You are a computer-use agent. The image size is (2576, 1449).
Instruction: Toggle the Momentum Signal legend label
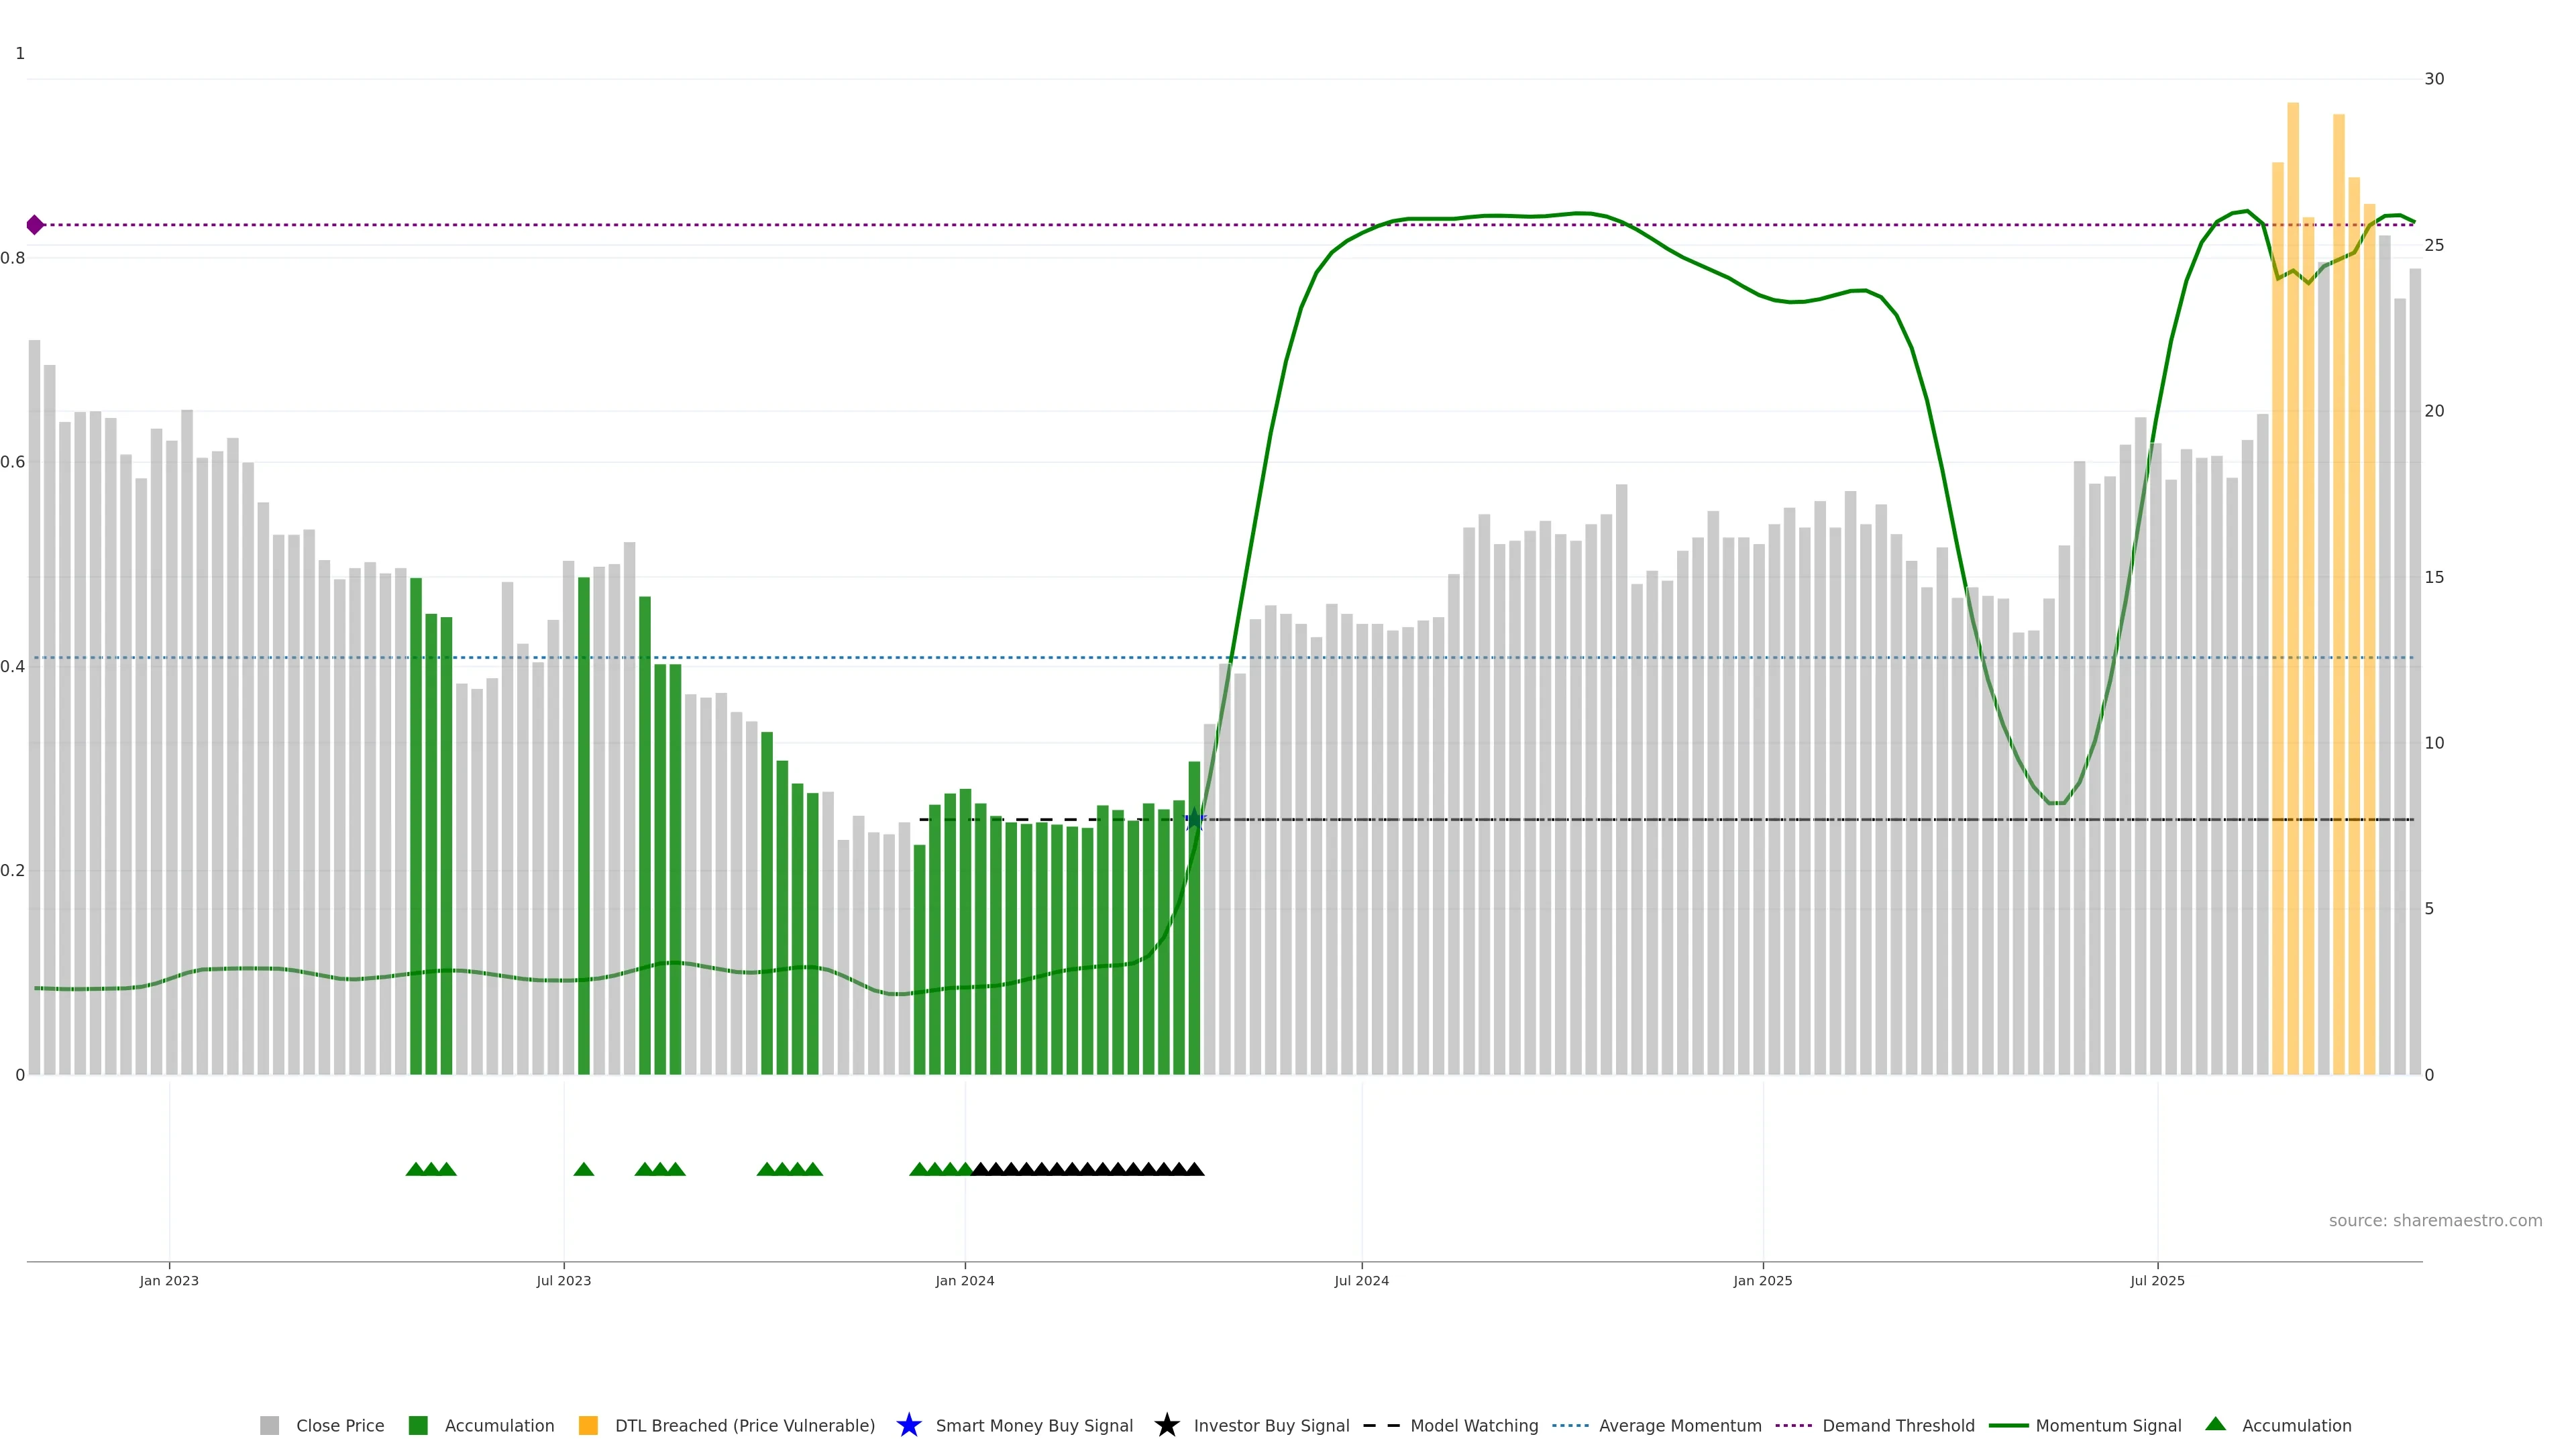pyautogui.click(x=2108, y=1426)
